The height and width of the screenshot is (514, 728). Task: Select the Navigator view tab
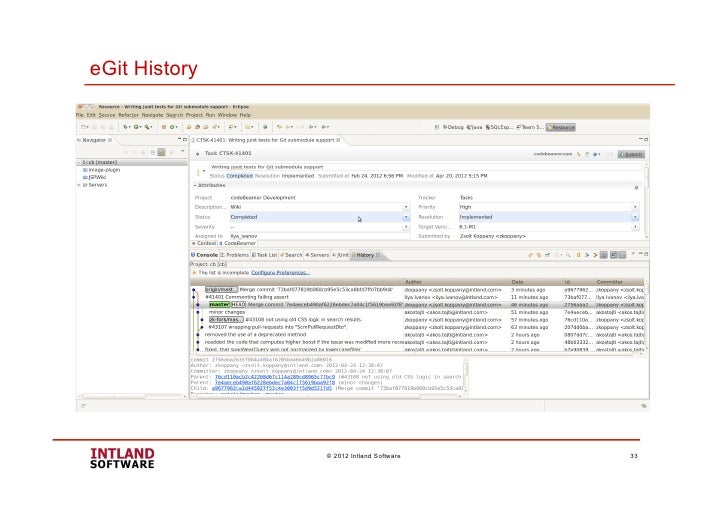coord(94,140)
